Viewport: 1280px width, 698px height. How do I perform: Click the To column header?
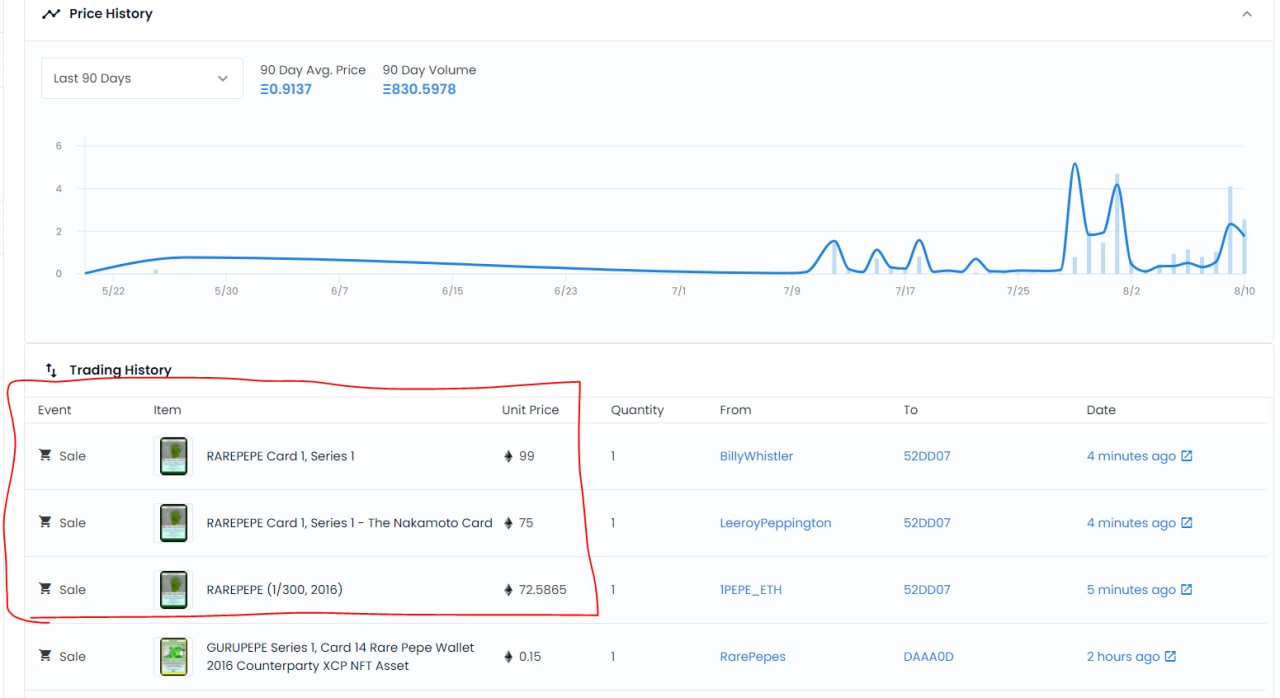pyautogui.click(x=910, y=410)
